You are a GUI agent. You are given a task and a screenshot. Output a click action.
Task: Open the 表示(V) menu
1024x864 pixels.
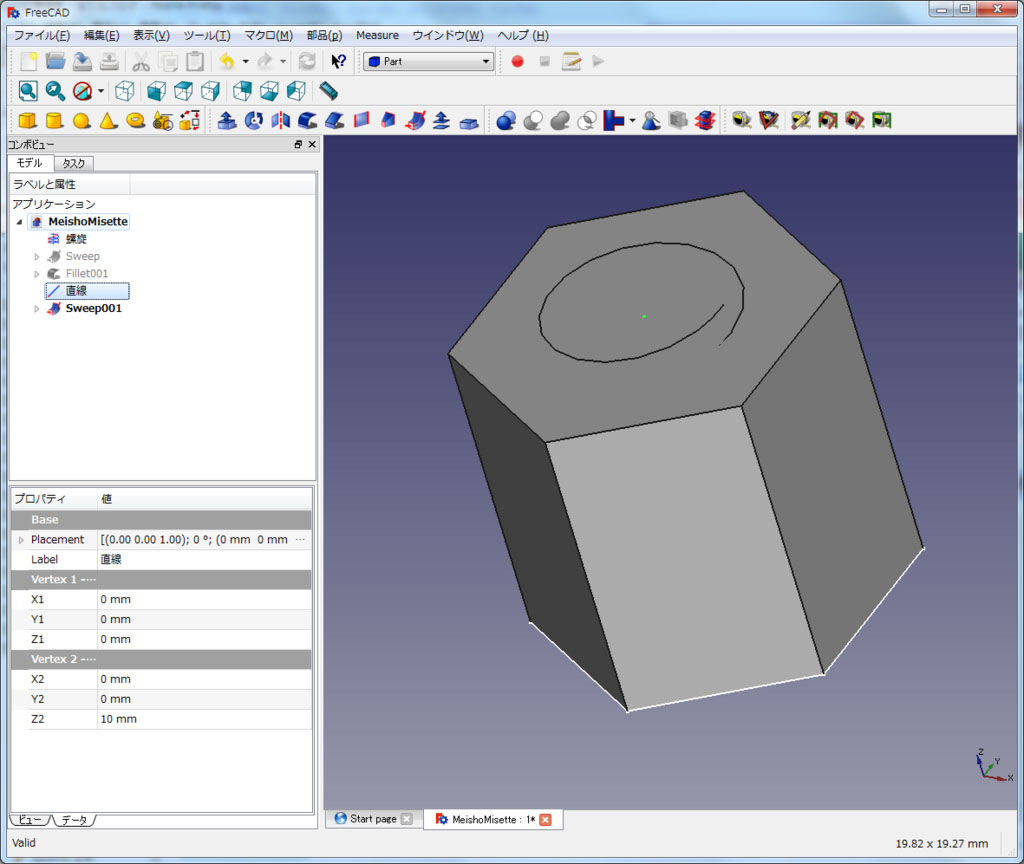point(151,35)
